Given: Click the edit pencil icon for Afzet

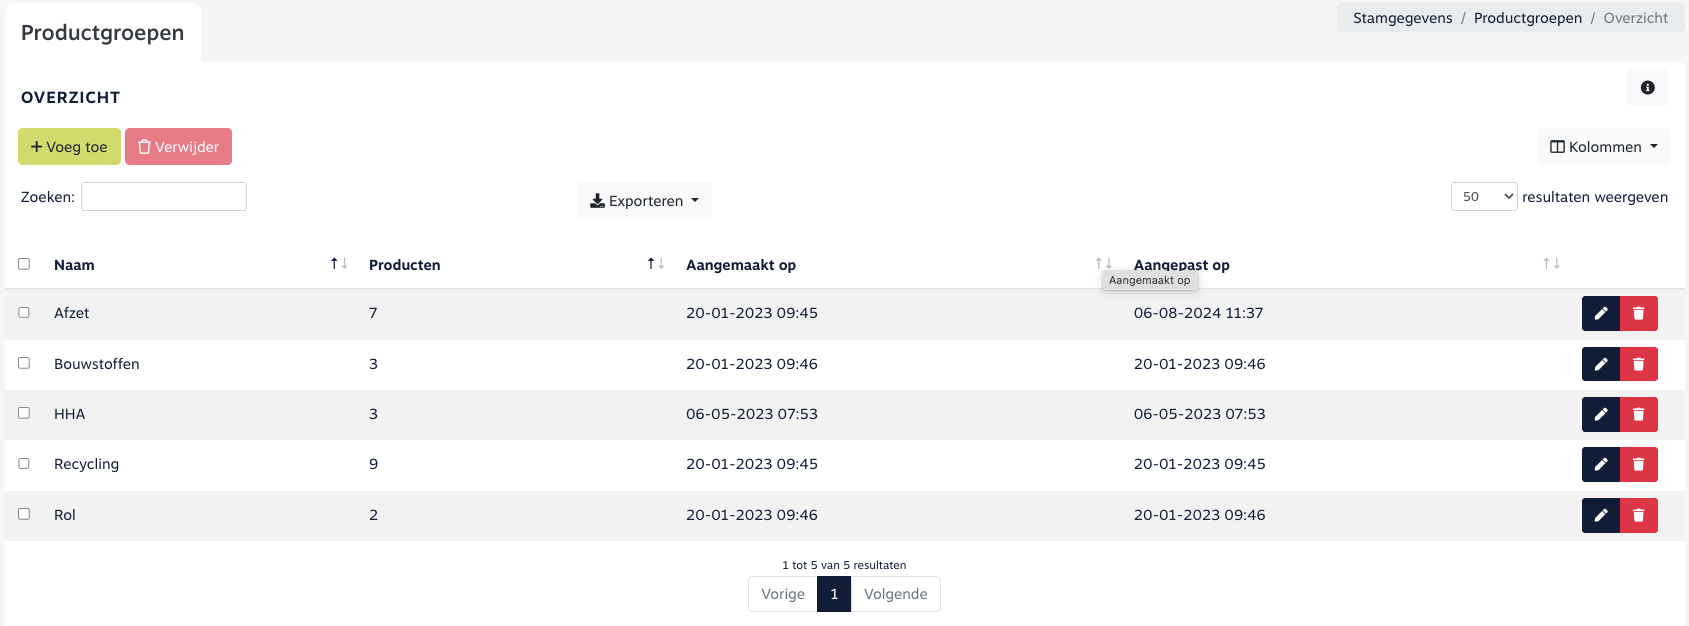Looking at the screenshot, I should point(1600,314).
